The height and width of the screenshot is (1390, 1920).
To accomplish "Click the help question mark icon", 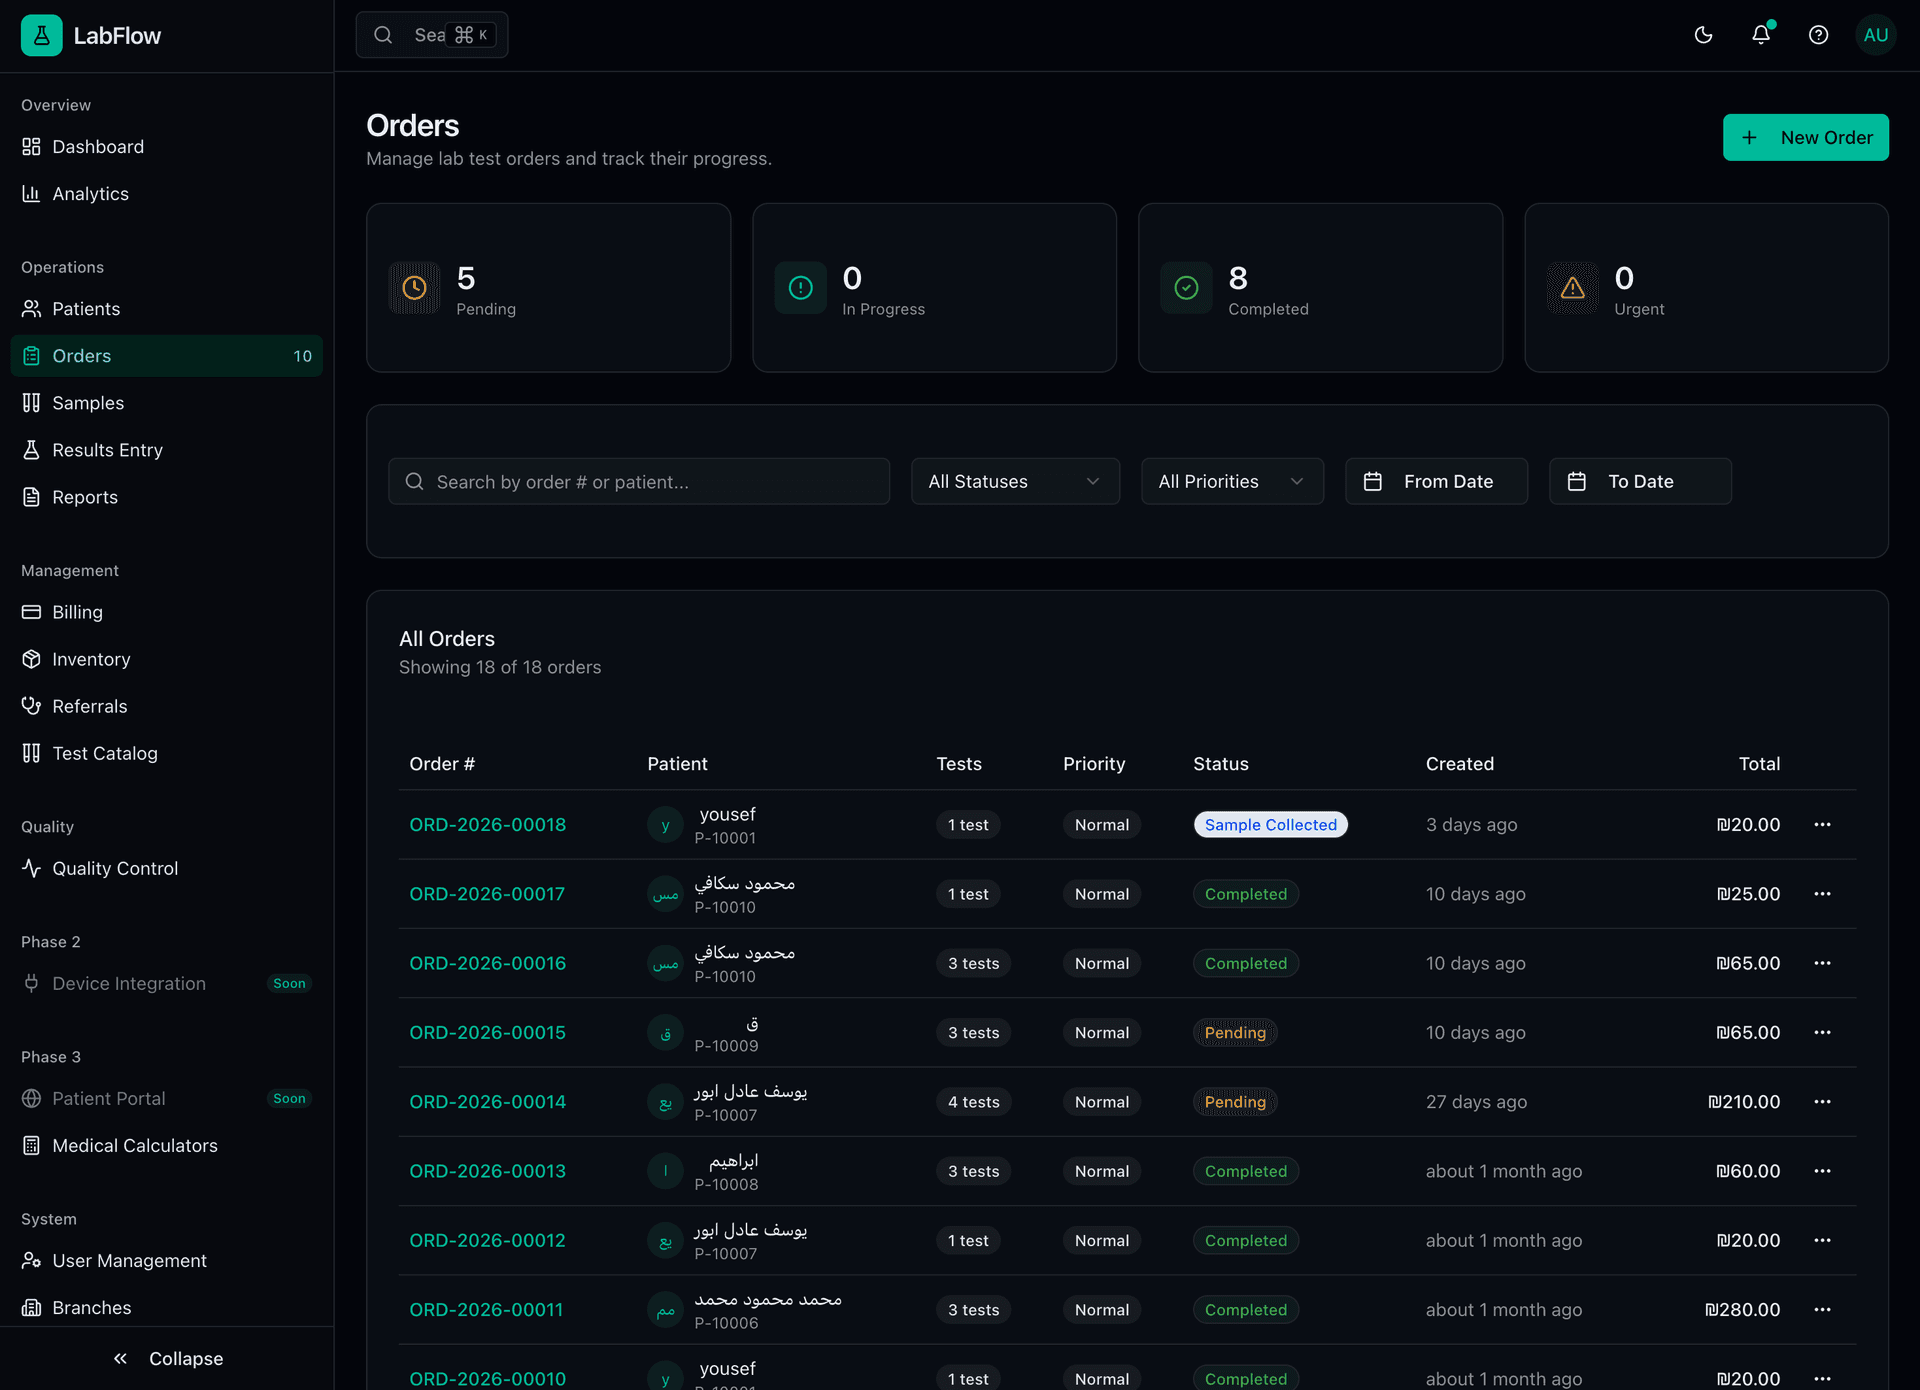I will [x=1818, y=34].
